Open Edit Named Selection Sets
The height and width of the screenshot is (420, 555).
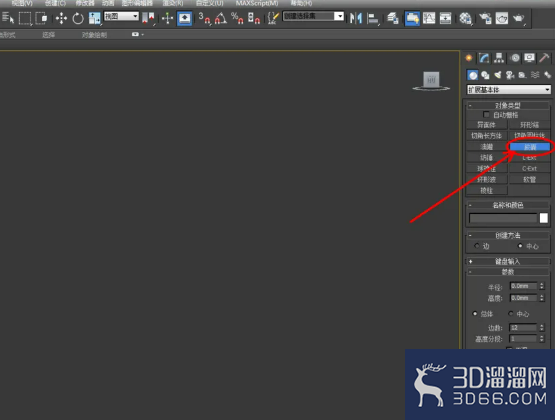[x=273, y=18]
